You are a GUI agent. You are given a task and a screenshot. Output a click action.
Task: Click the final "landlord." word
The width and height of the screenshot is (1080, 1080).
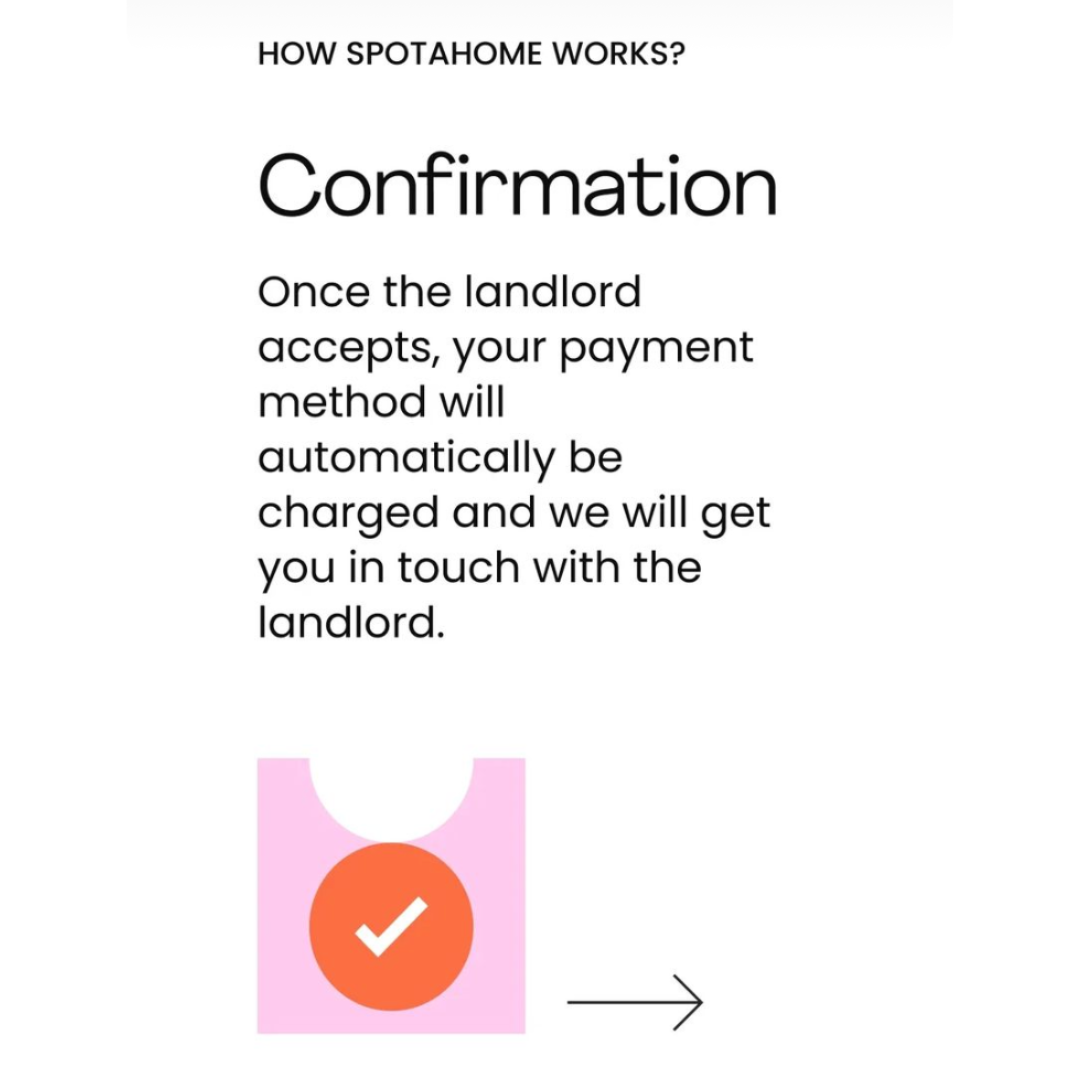351,623
